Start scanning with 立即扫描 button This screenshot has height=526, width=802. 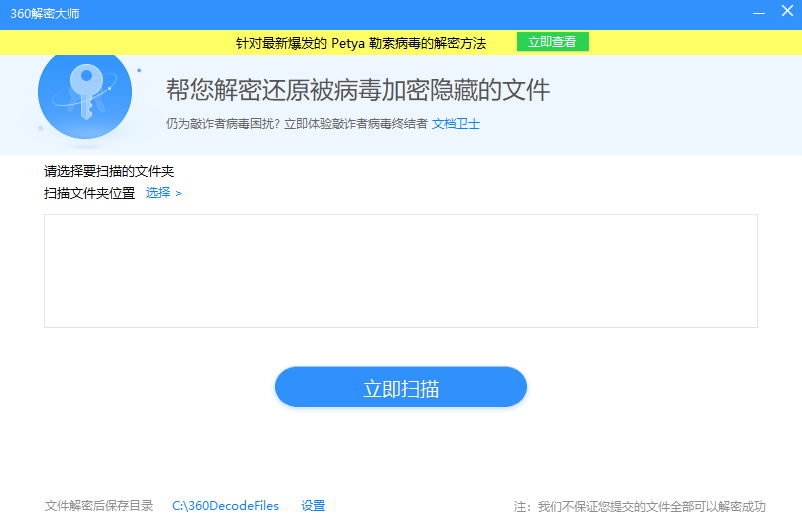coord(401,387)
